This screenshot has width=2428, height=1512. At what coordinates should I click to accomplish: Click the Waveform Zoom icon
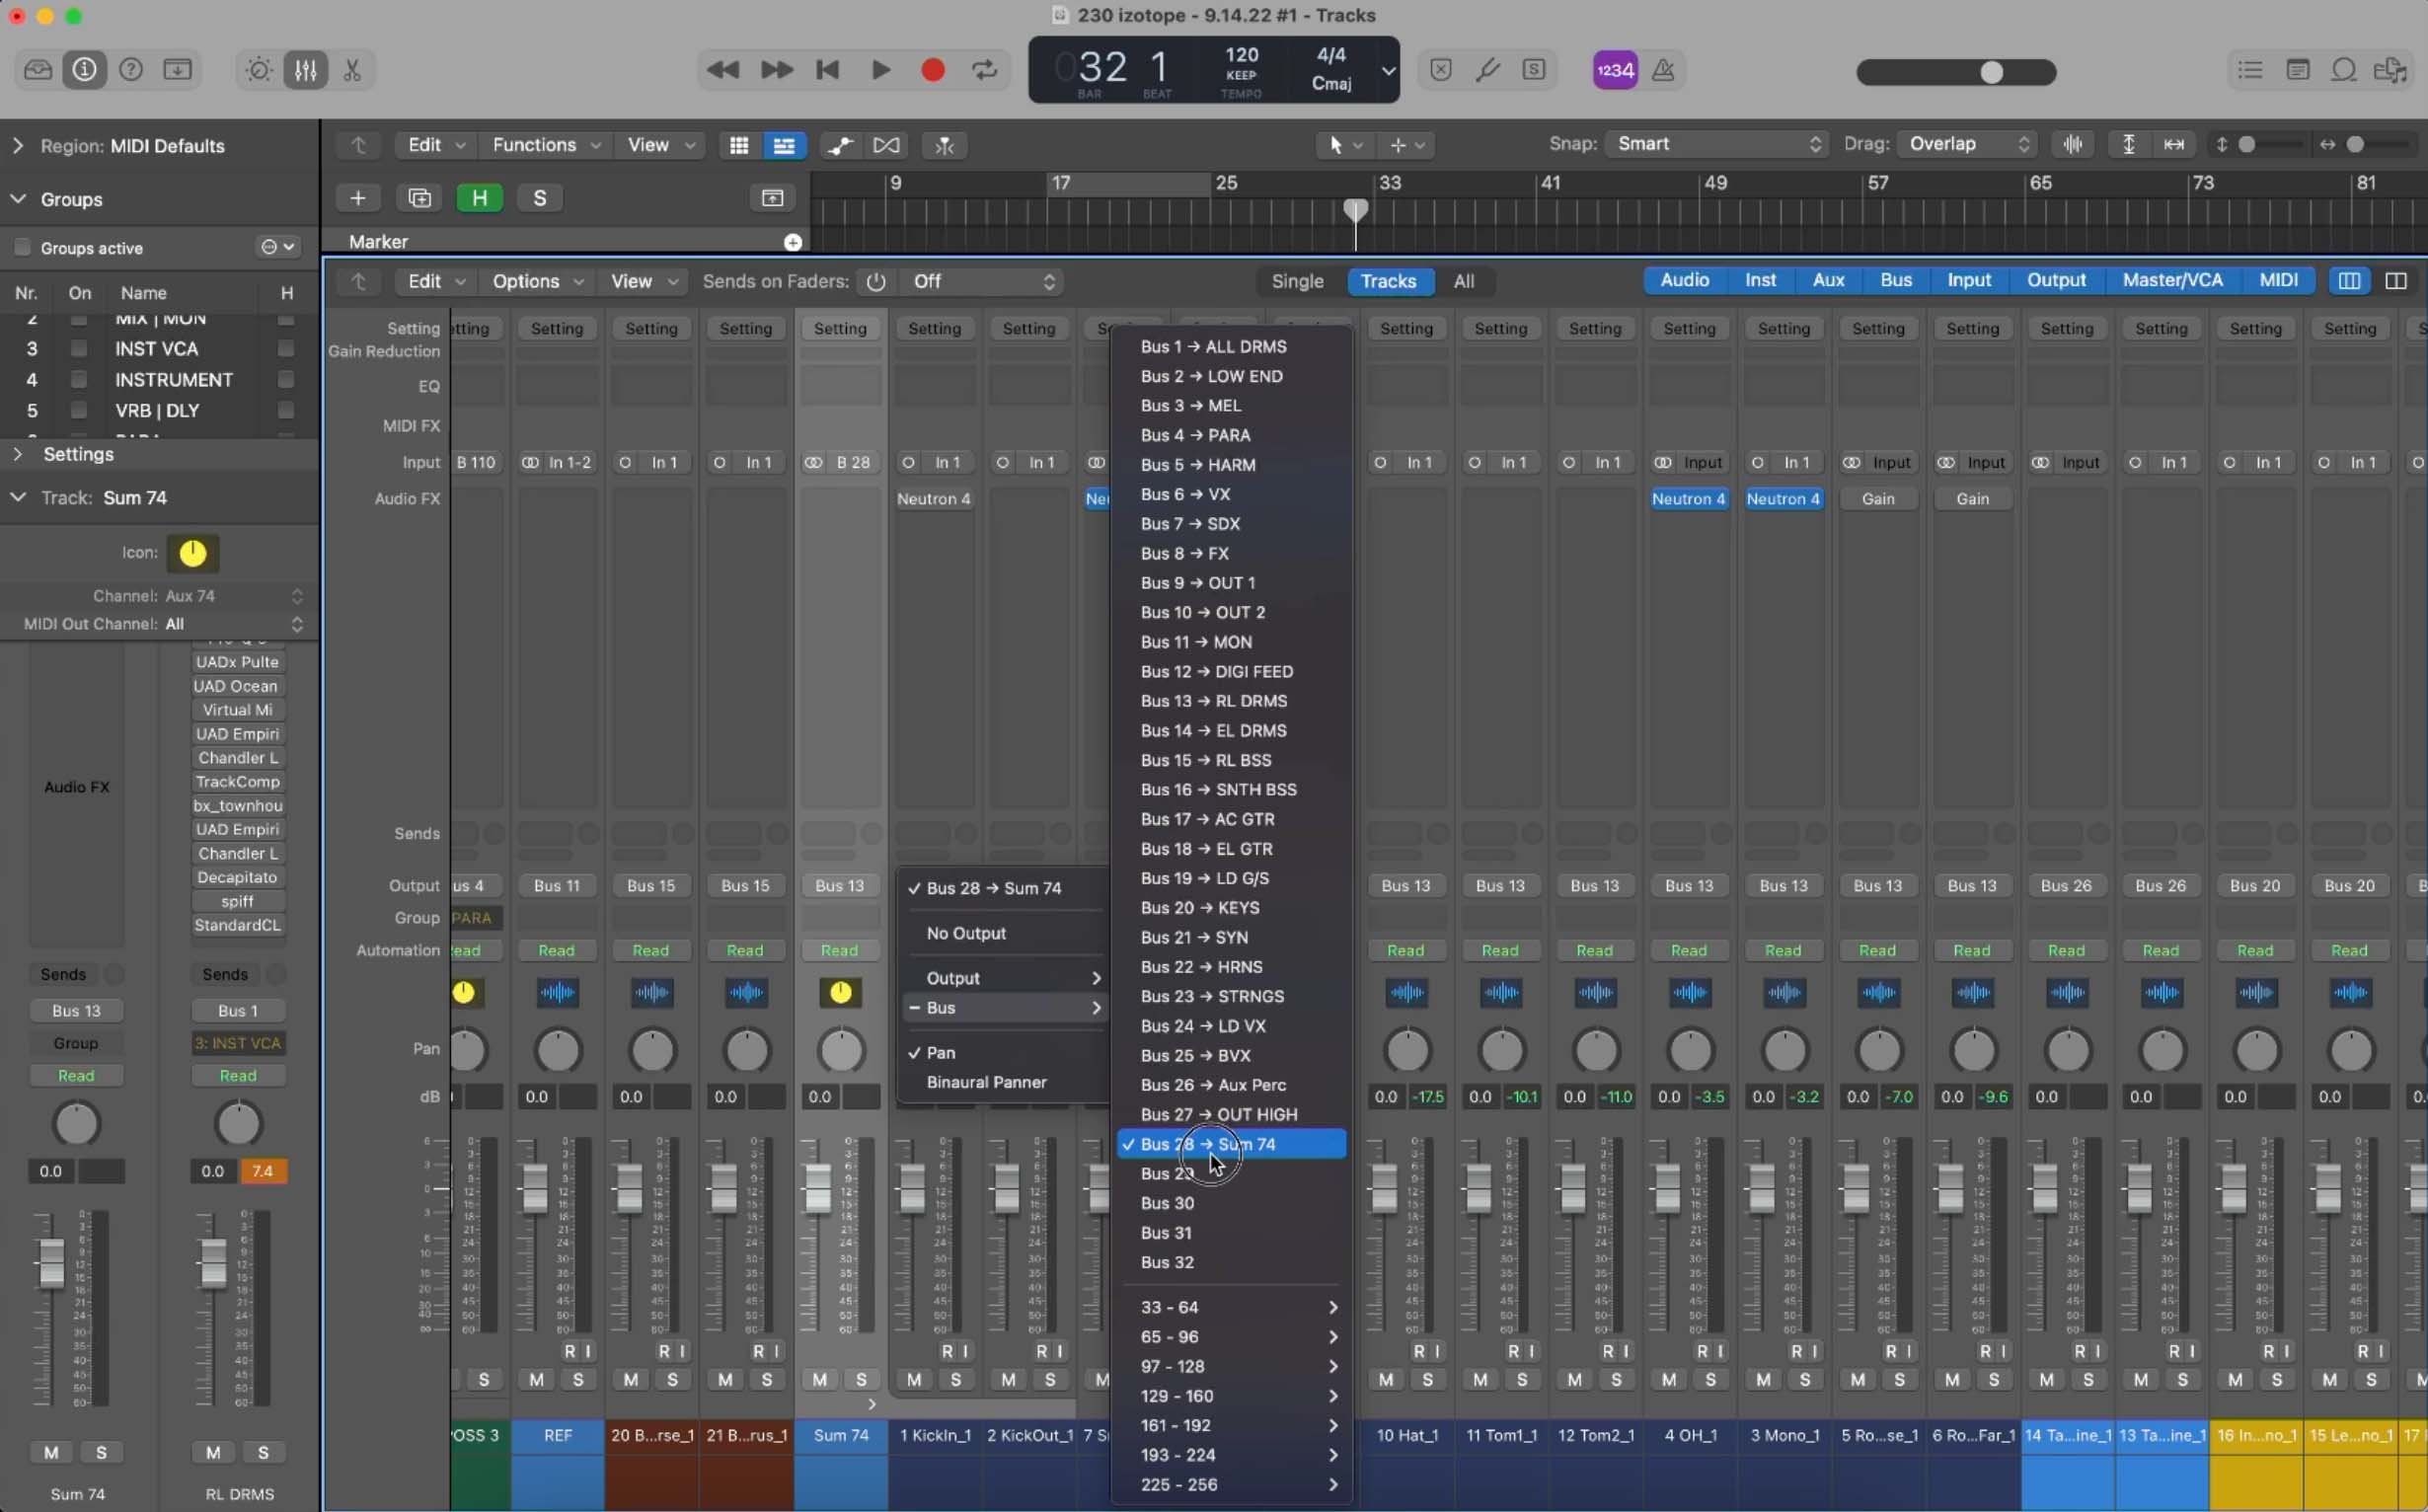tap(2073, 145)
